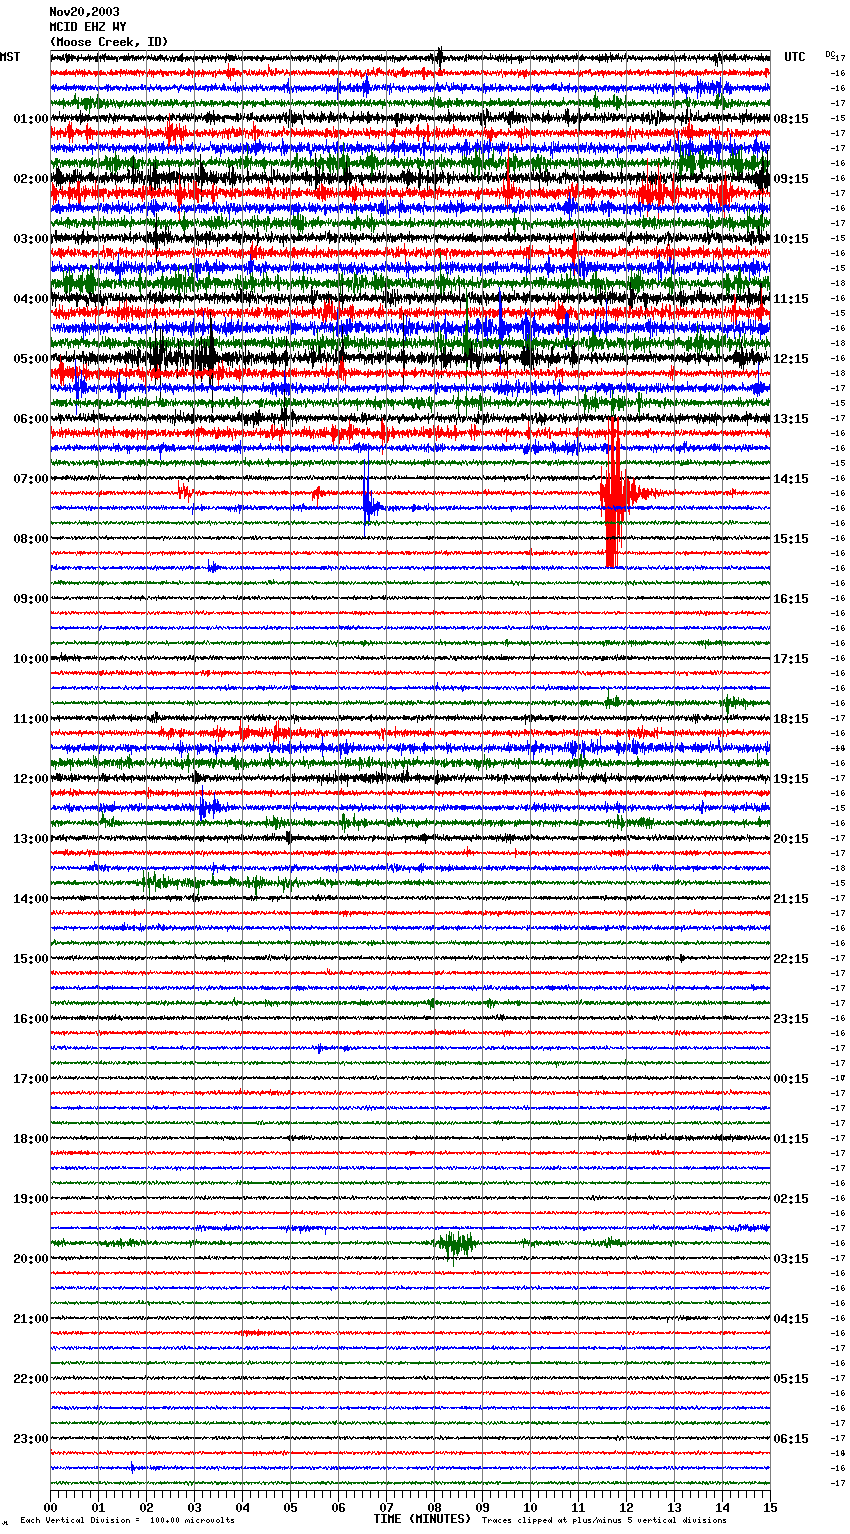This screenshot has height=1534, width=850.
Task: Click the "17:00" MST row label
Action: click(31, 1079)
